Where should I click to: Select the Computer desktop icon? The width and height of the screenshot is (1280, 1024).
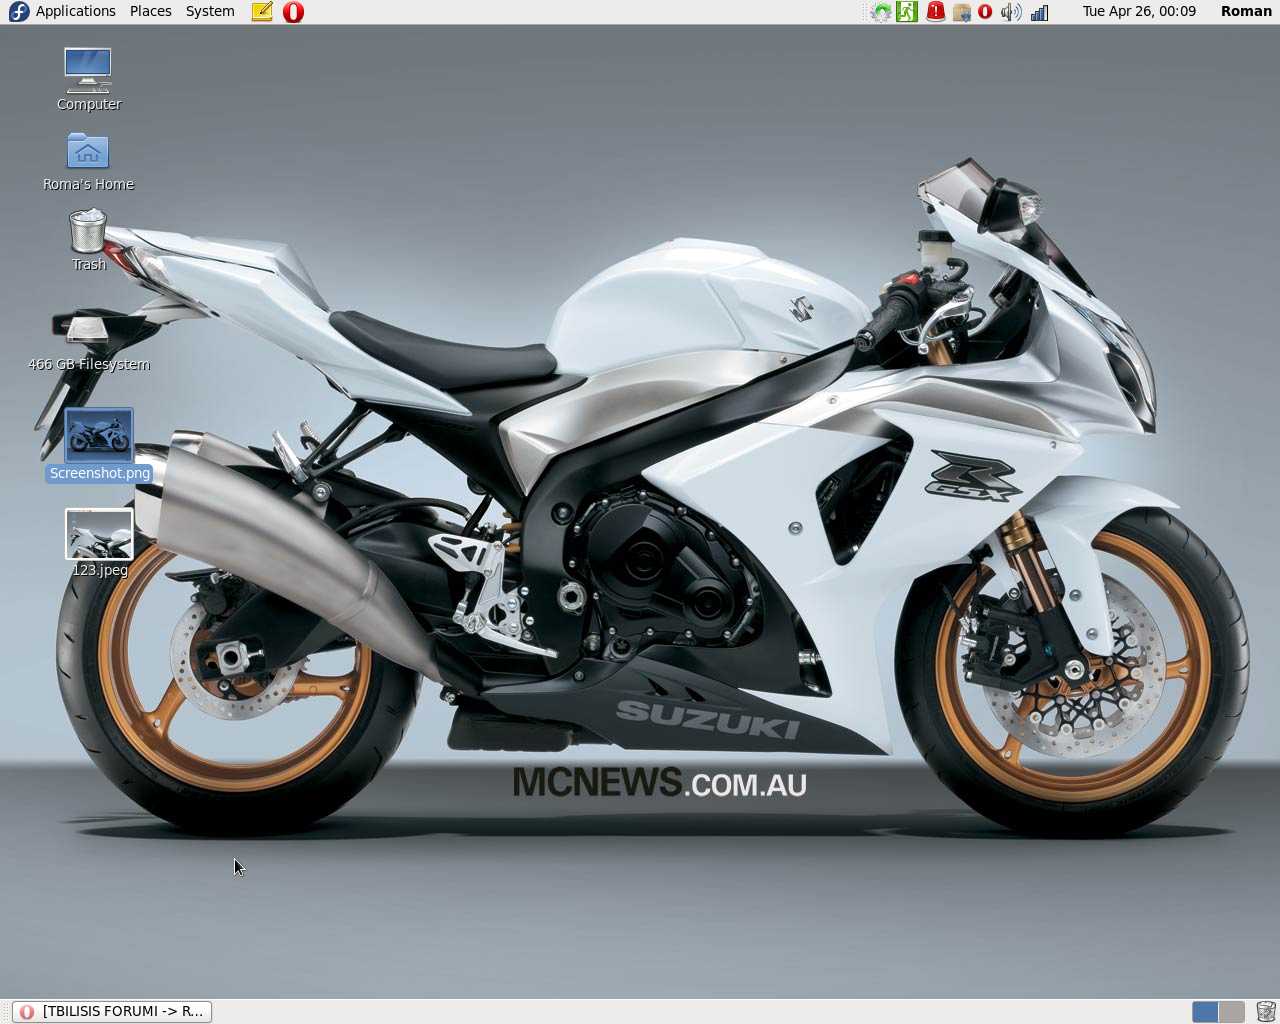[x=88, y=71]
